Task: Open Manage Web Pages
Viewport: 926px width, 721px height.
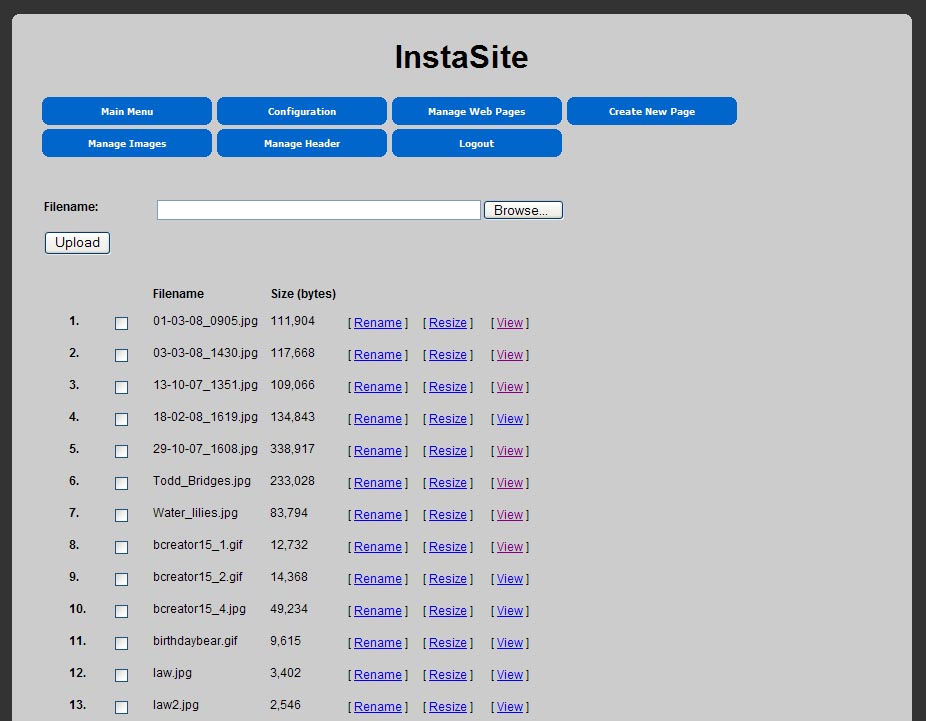Action: point(477,111)
